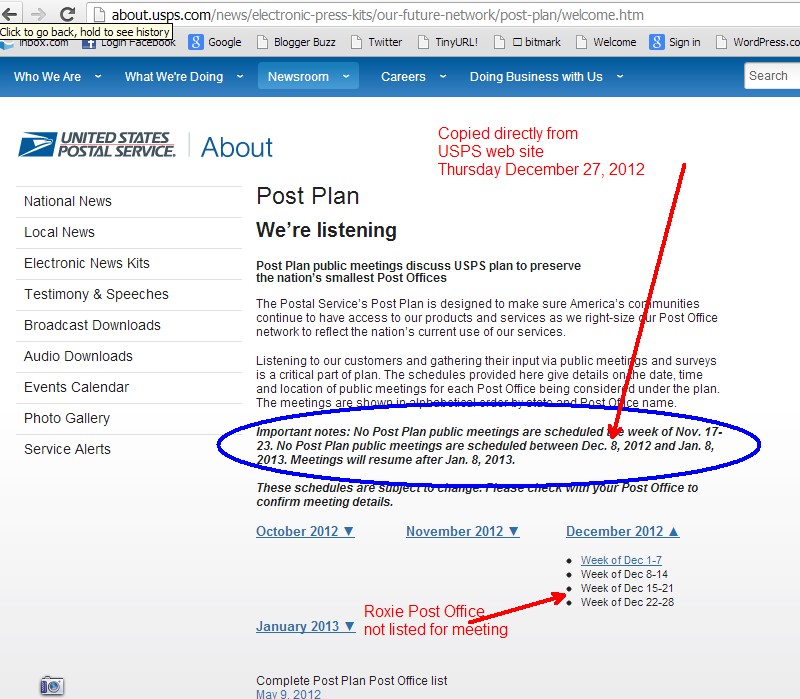
Task: Expand the January 2013 schedule list
Action: (306, 626)
